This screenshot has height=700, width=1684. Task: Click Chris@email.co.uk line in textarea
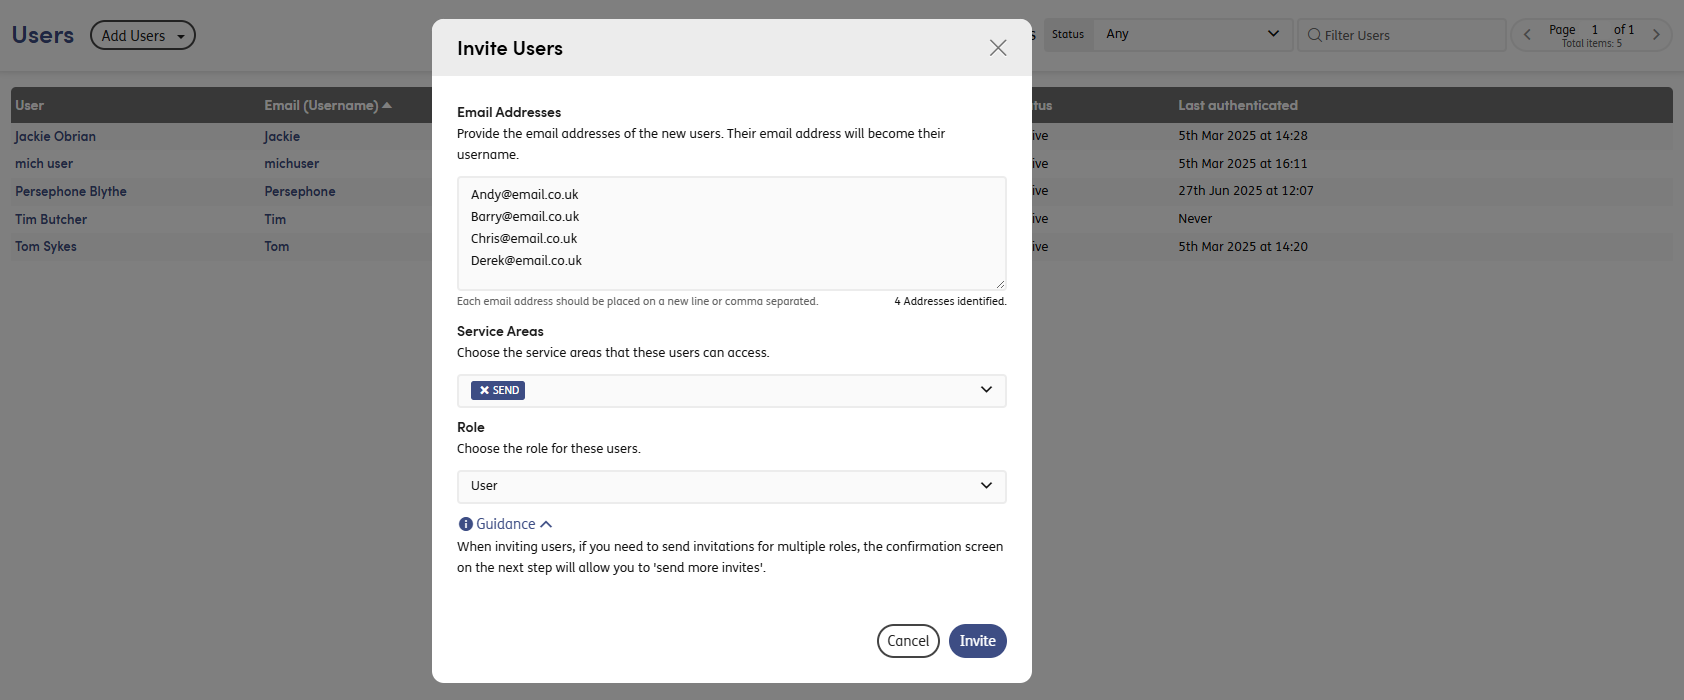[x=524, y=239]
